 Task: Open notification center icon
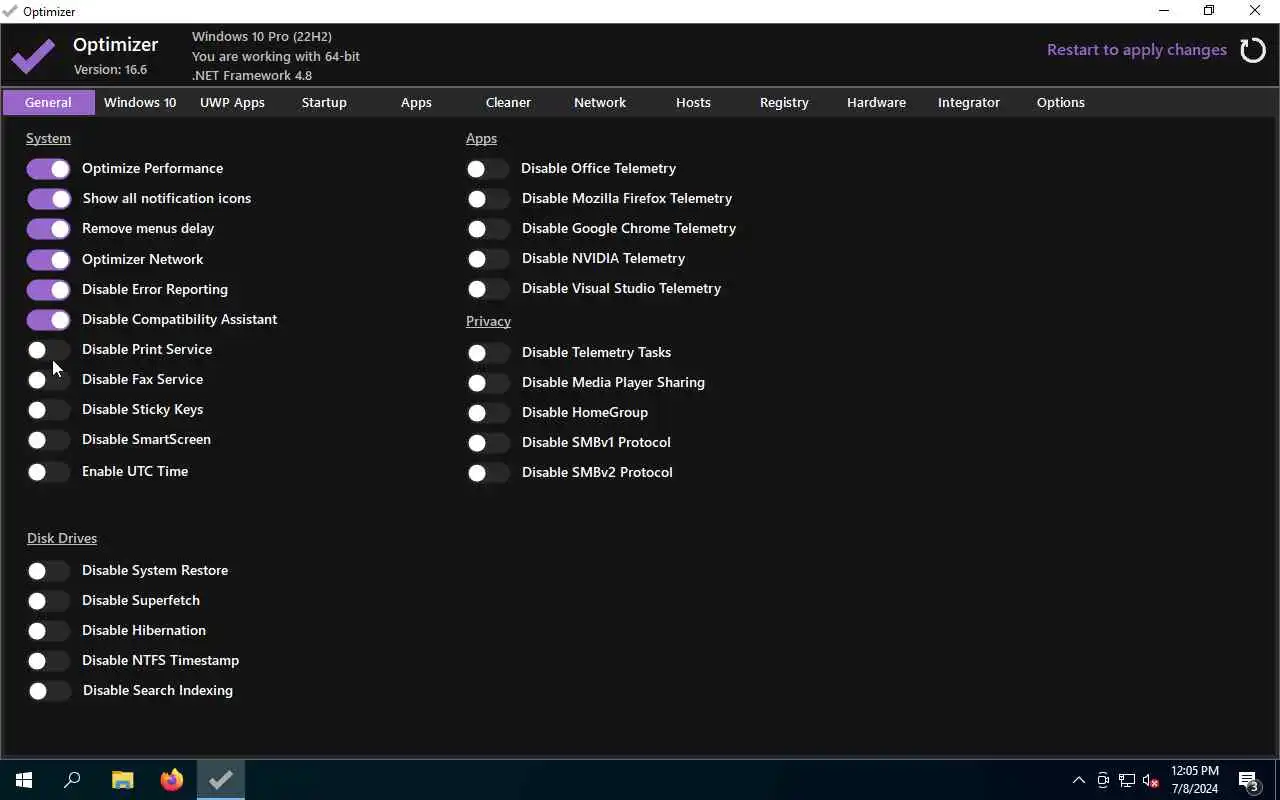point(1249,780)
